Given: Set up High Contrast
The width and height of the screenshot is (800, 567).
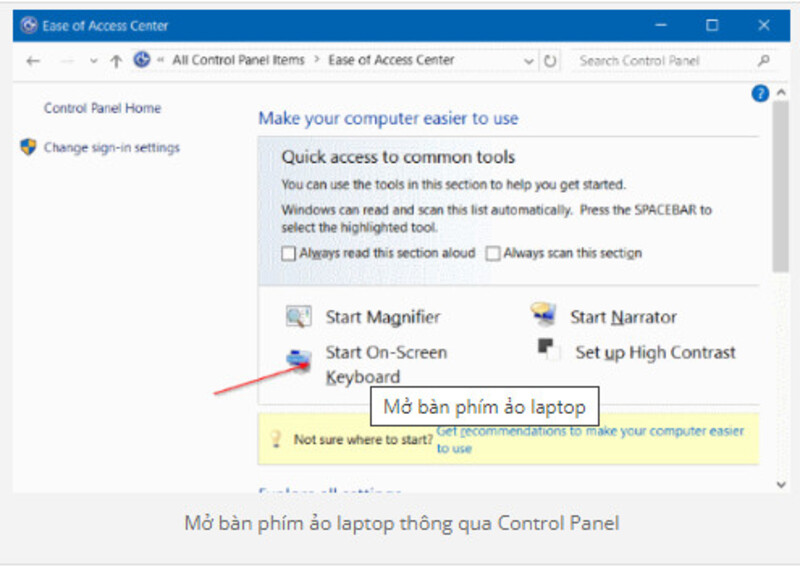Looking at the screenshot, I should pyautogui.click(x=656, y=353).
